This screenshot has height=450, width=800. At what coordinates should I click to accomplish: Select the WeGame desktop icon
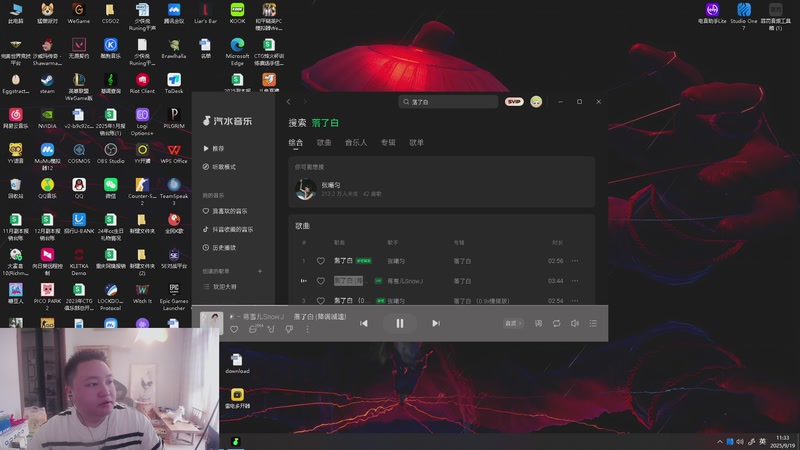tap(79, 13)
